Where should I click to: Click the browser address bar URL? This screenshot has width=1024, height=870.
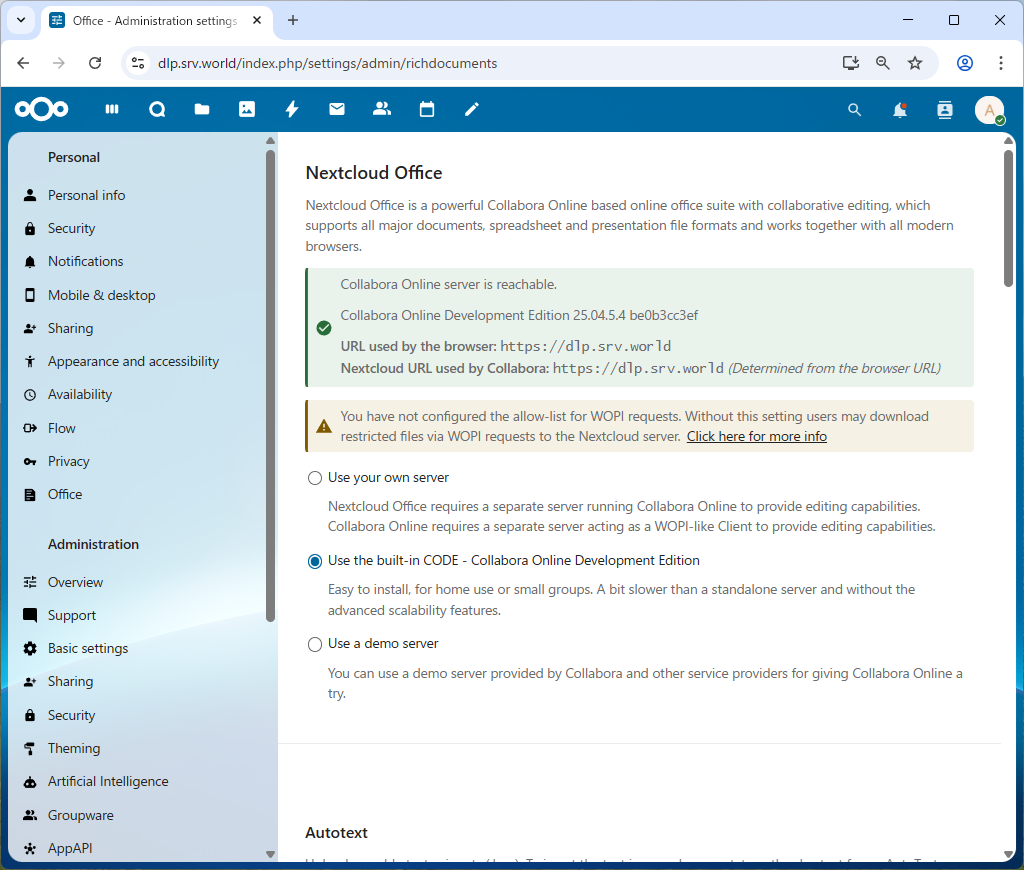(327, 63)
